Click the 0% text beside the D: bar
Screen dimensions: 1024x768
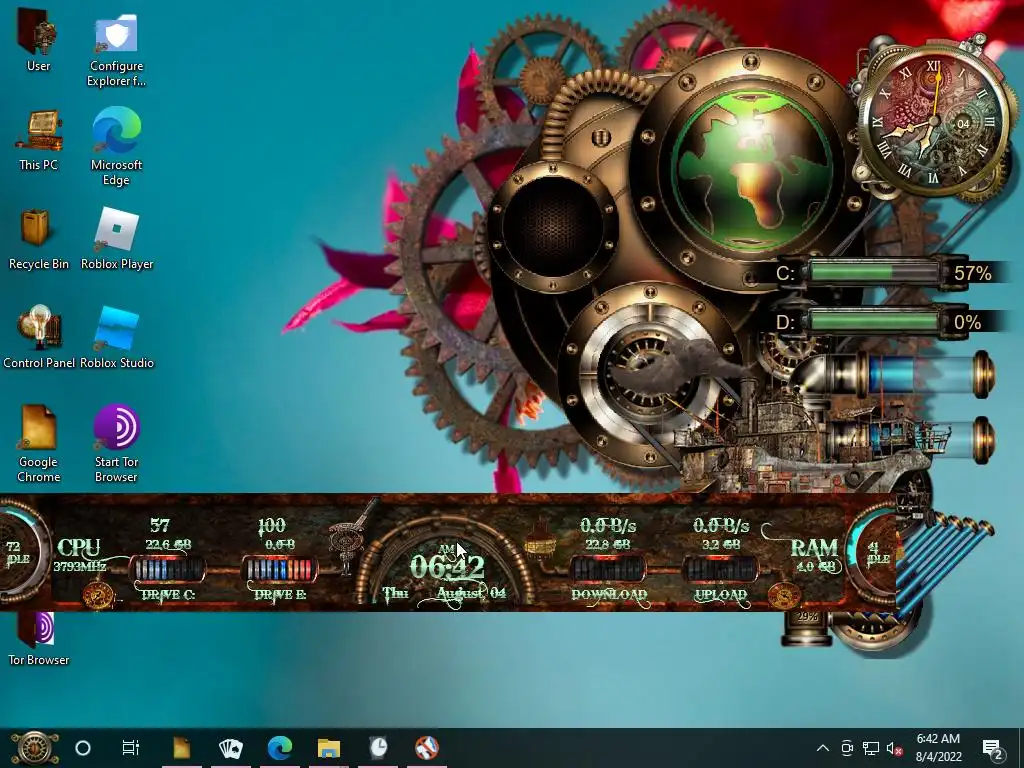(967, 323)
